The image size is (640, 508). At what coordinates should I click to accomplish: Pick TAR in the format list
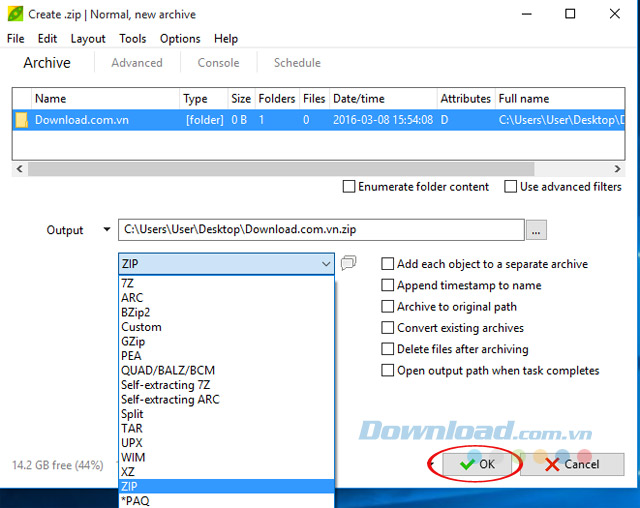(x=132, y=428)
